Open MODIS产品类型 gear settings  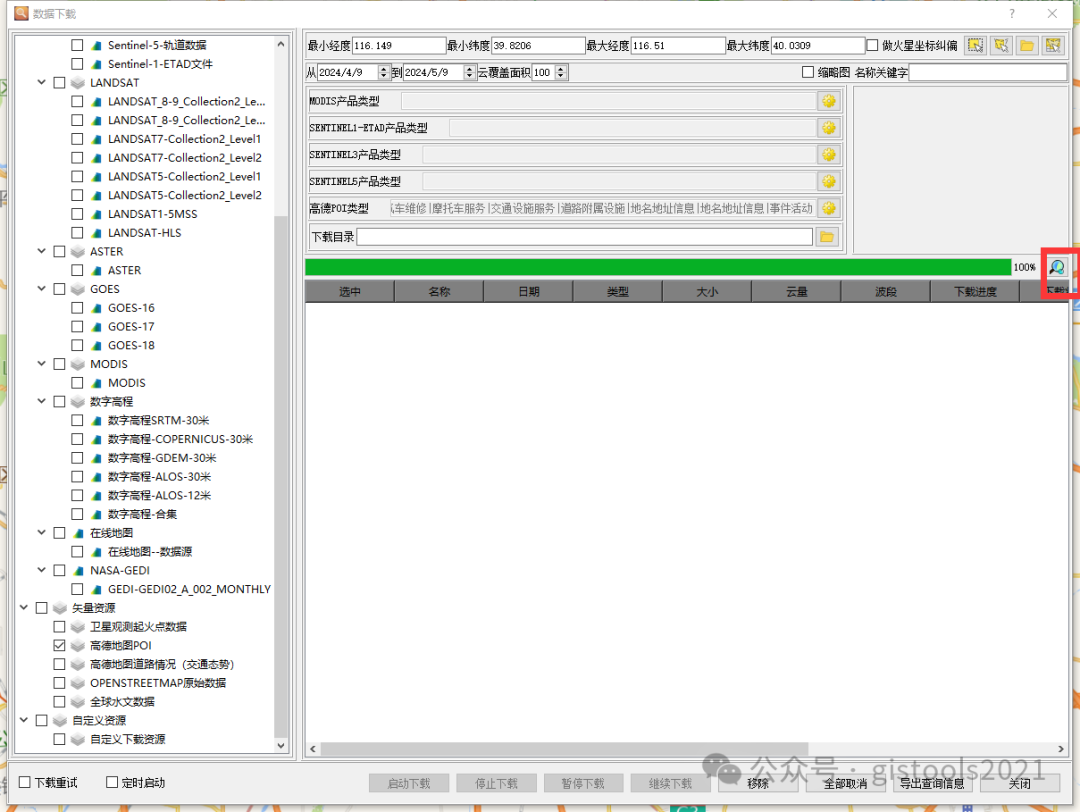(829, 101)
